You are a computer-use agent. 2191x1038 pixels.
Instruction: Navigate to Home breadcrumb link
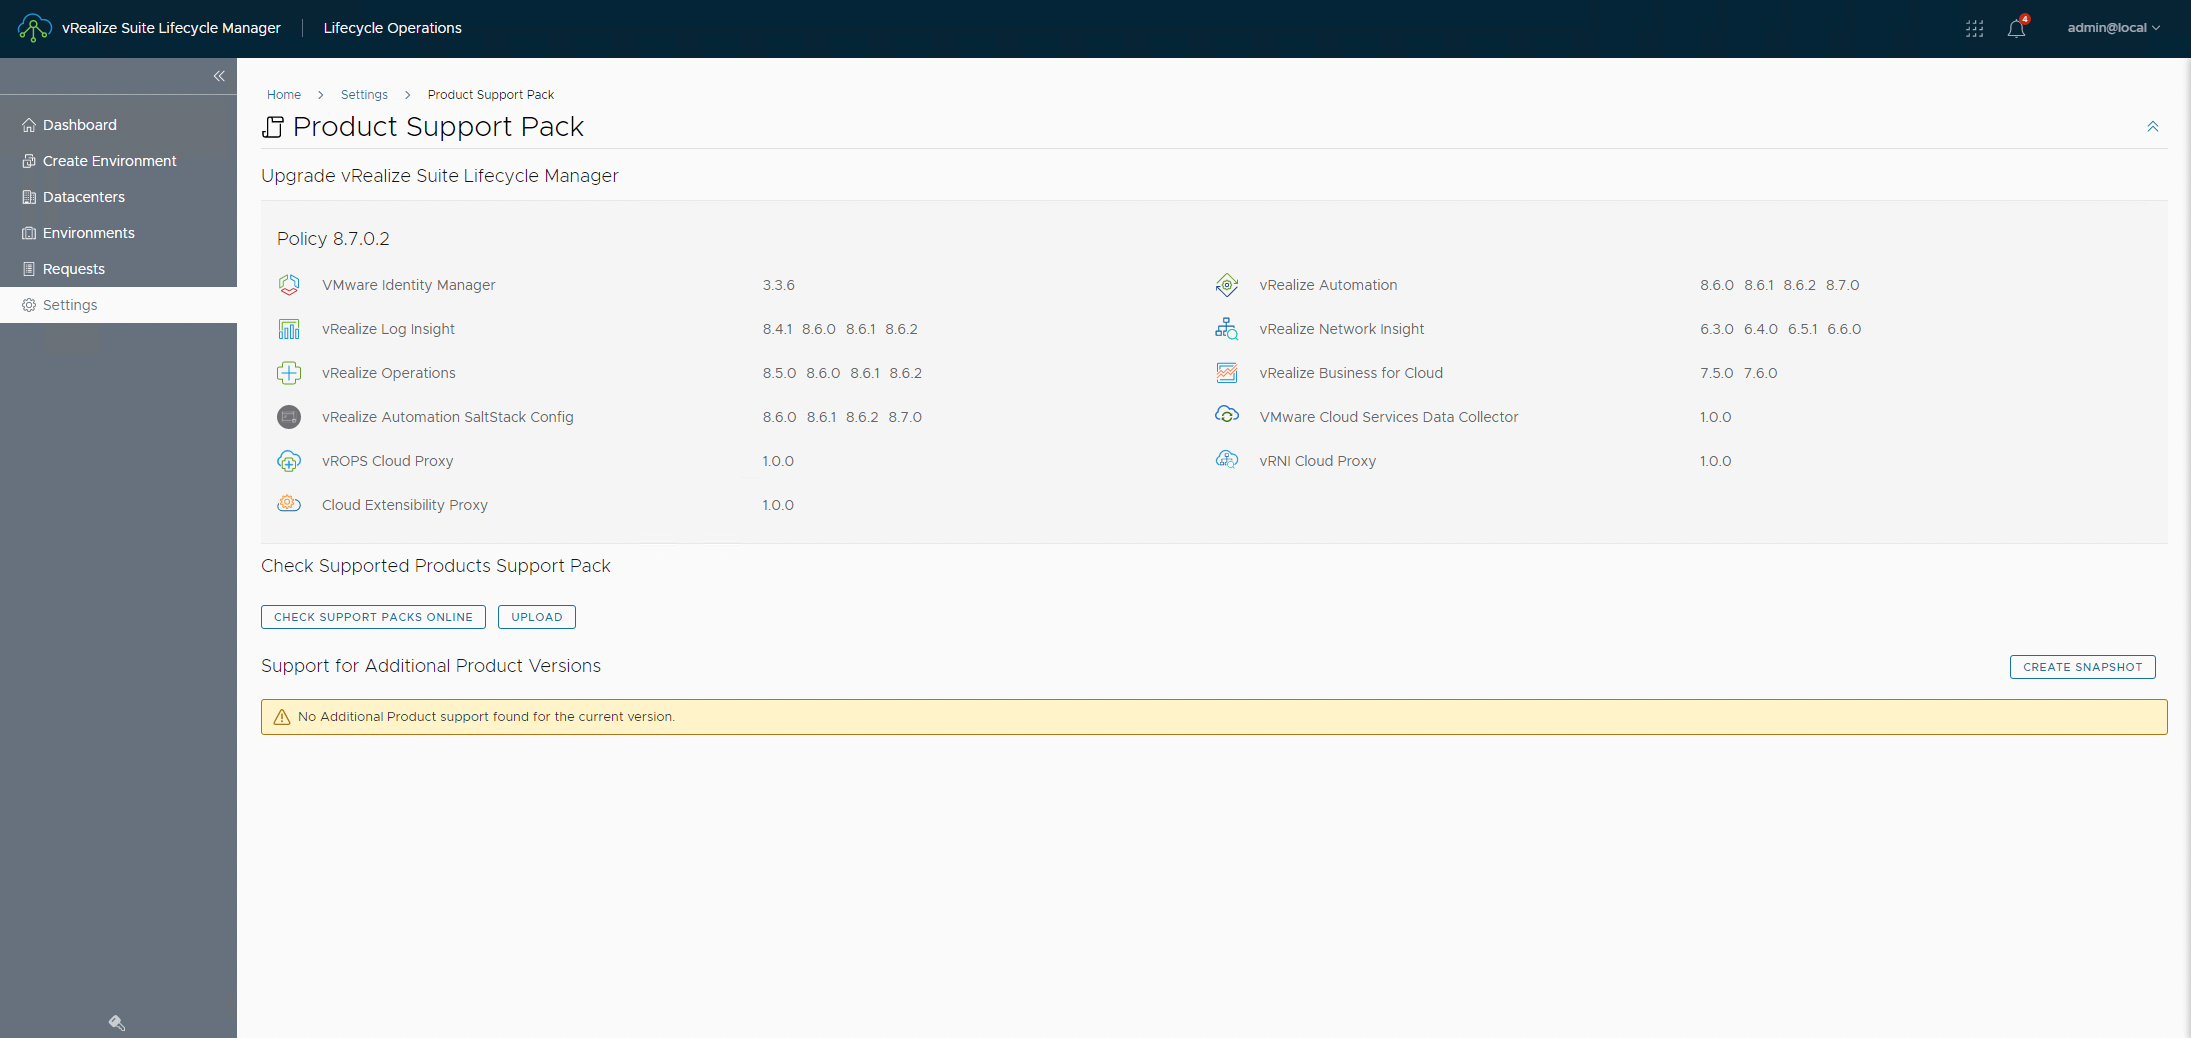(x=284, y=95)
